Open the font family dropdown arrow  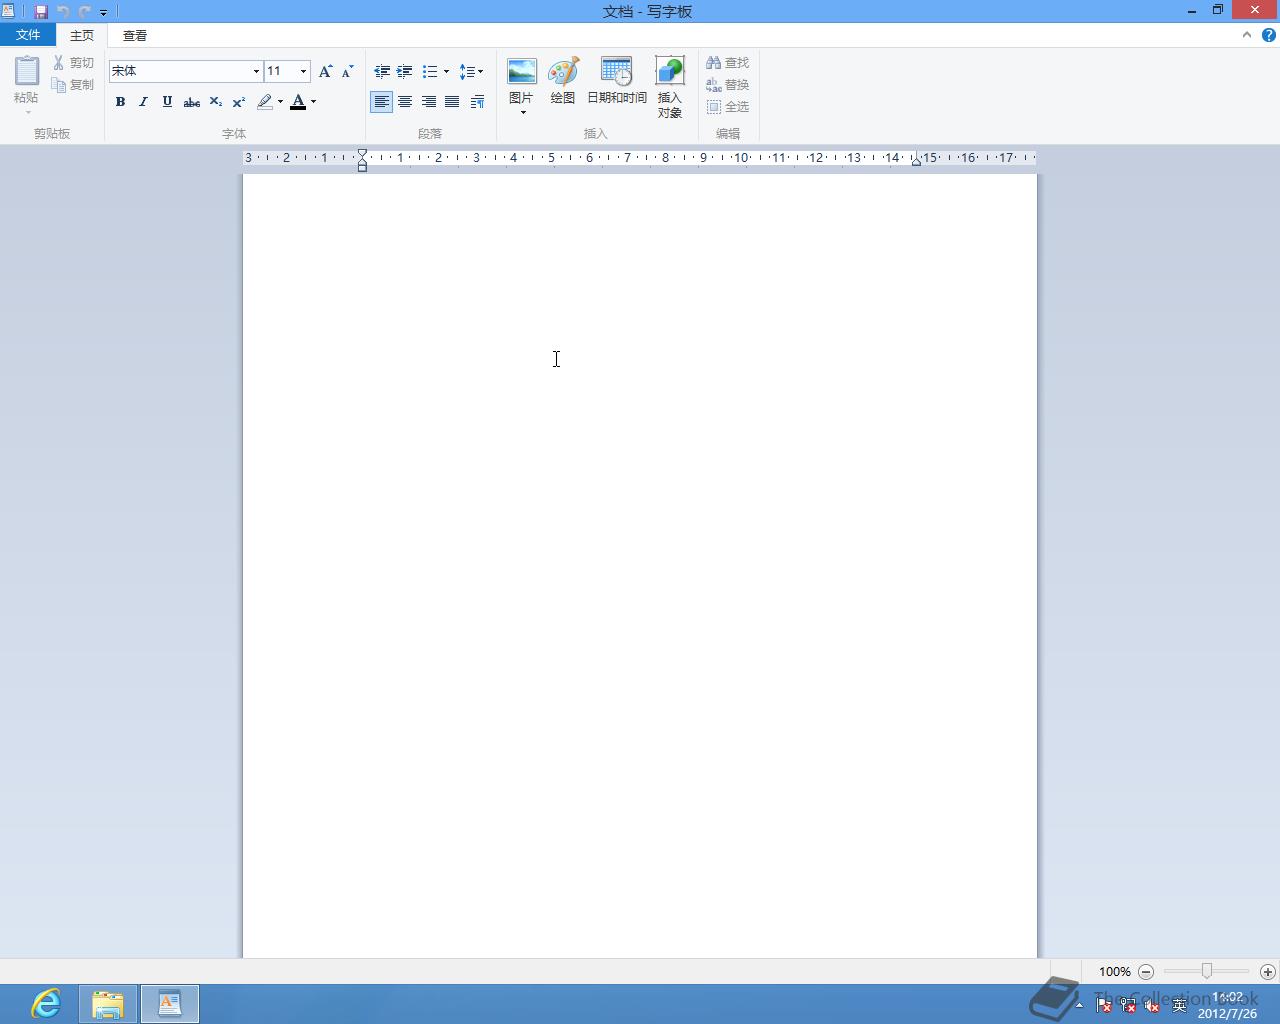pyautogui.click(x=256, y=71)
